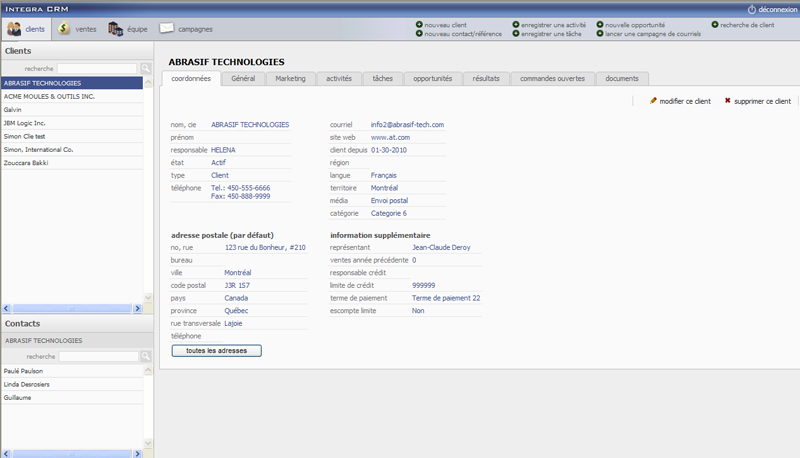This screenshot has width=800, height=458.
Task: Click the Contacts search magnifier icon
Action: click(145, 356)
